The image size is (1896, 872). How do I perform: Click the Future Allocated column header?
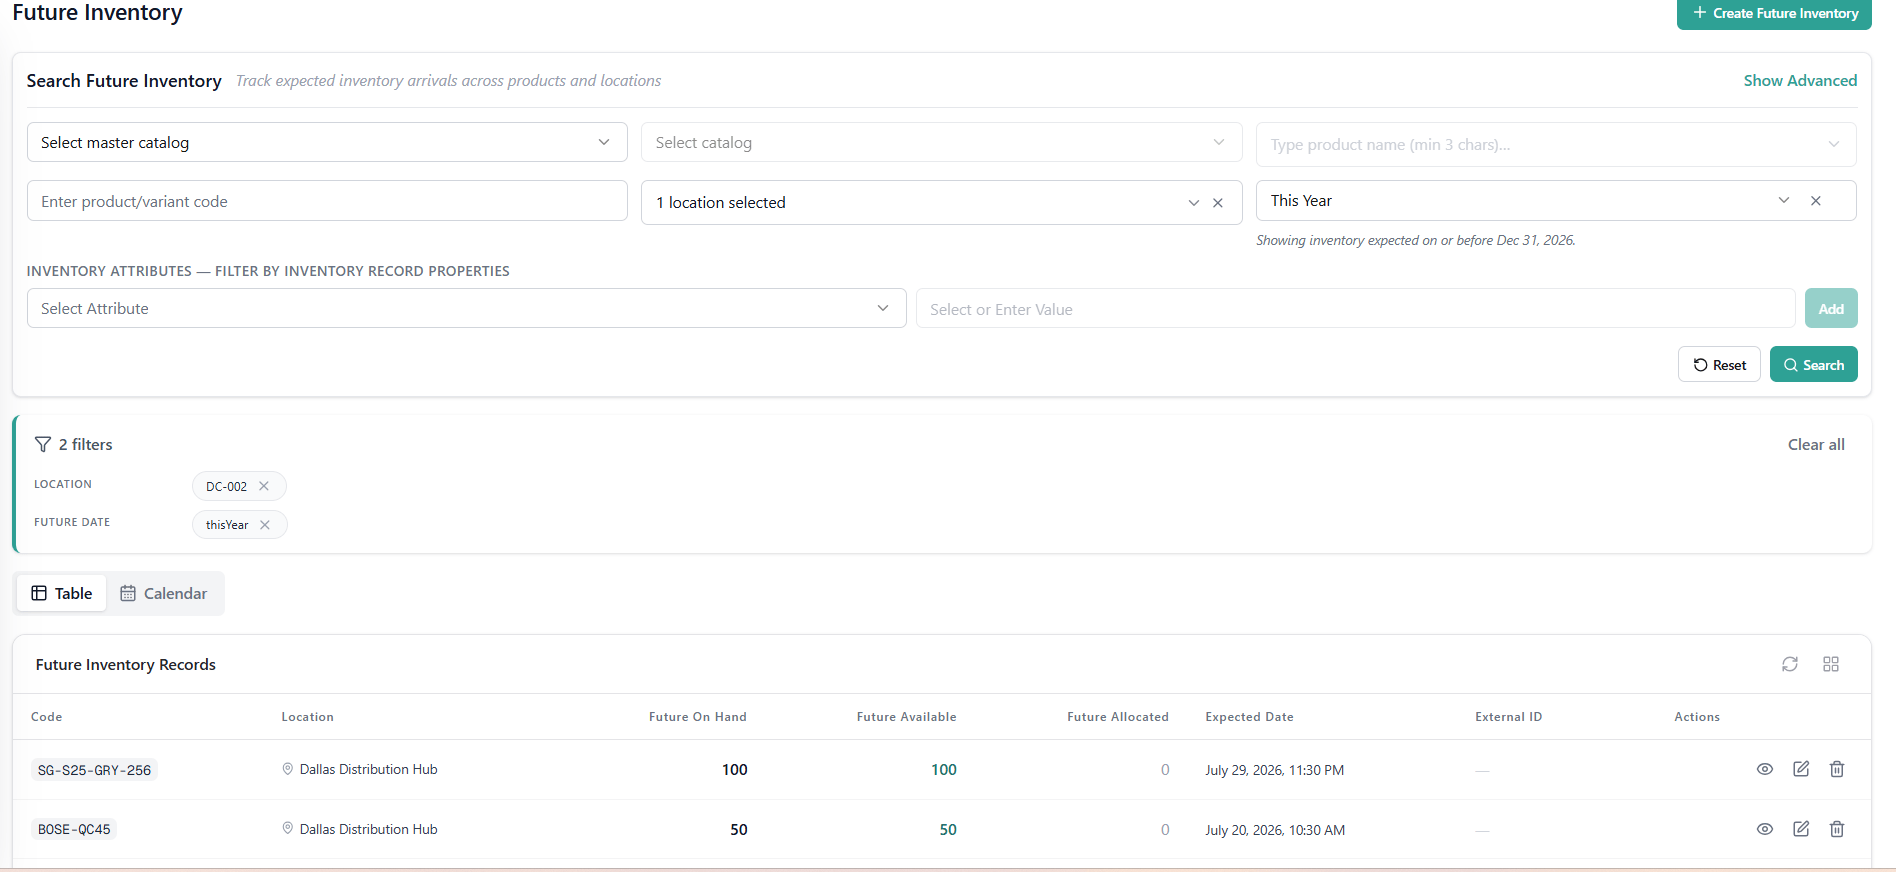point(1117,717)
